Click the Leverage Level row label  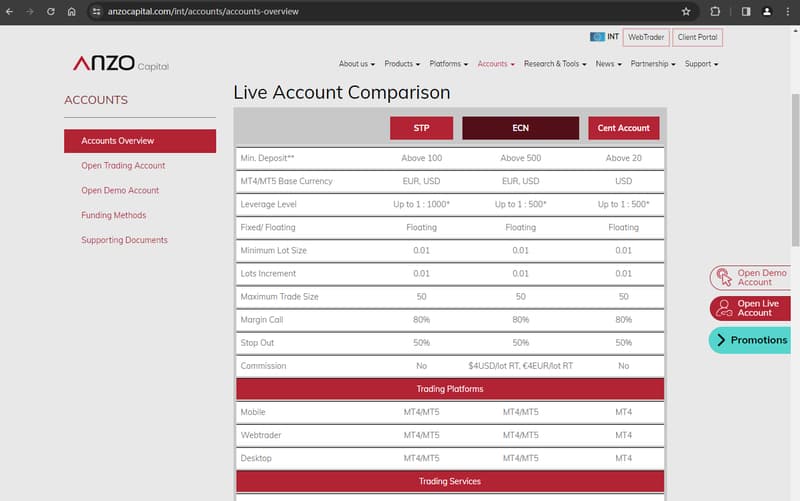(x=268, y=204)
